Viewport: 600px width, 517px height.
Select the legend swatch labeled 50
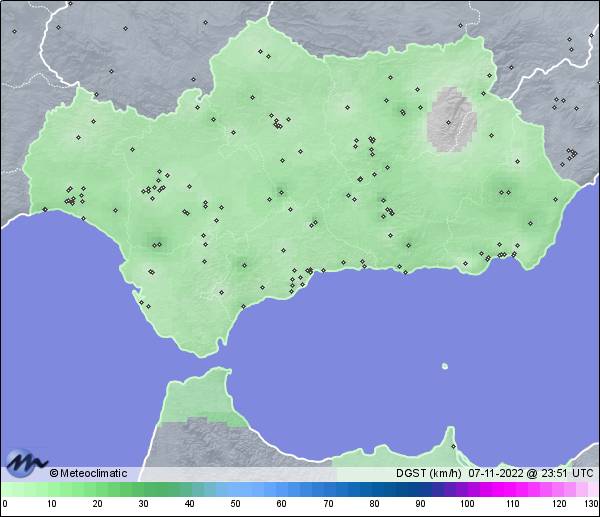pyautogui.click(x=235, y=489)
